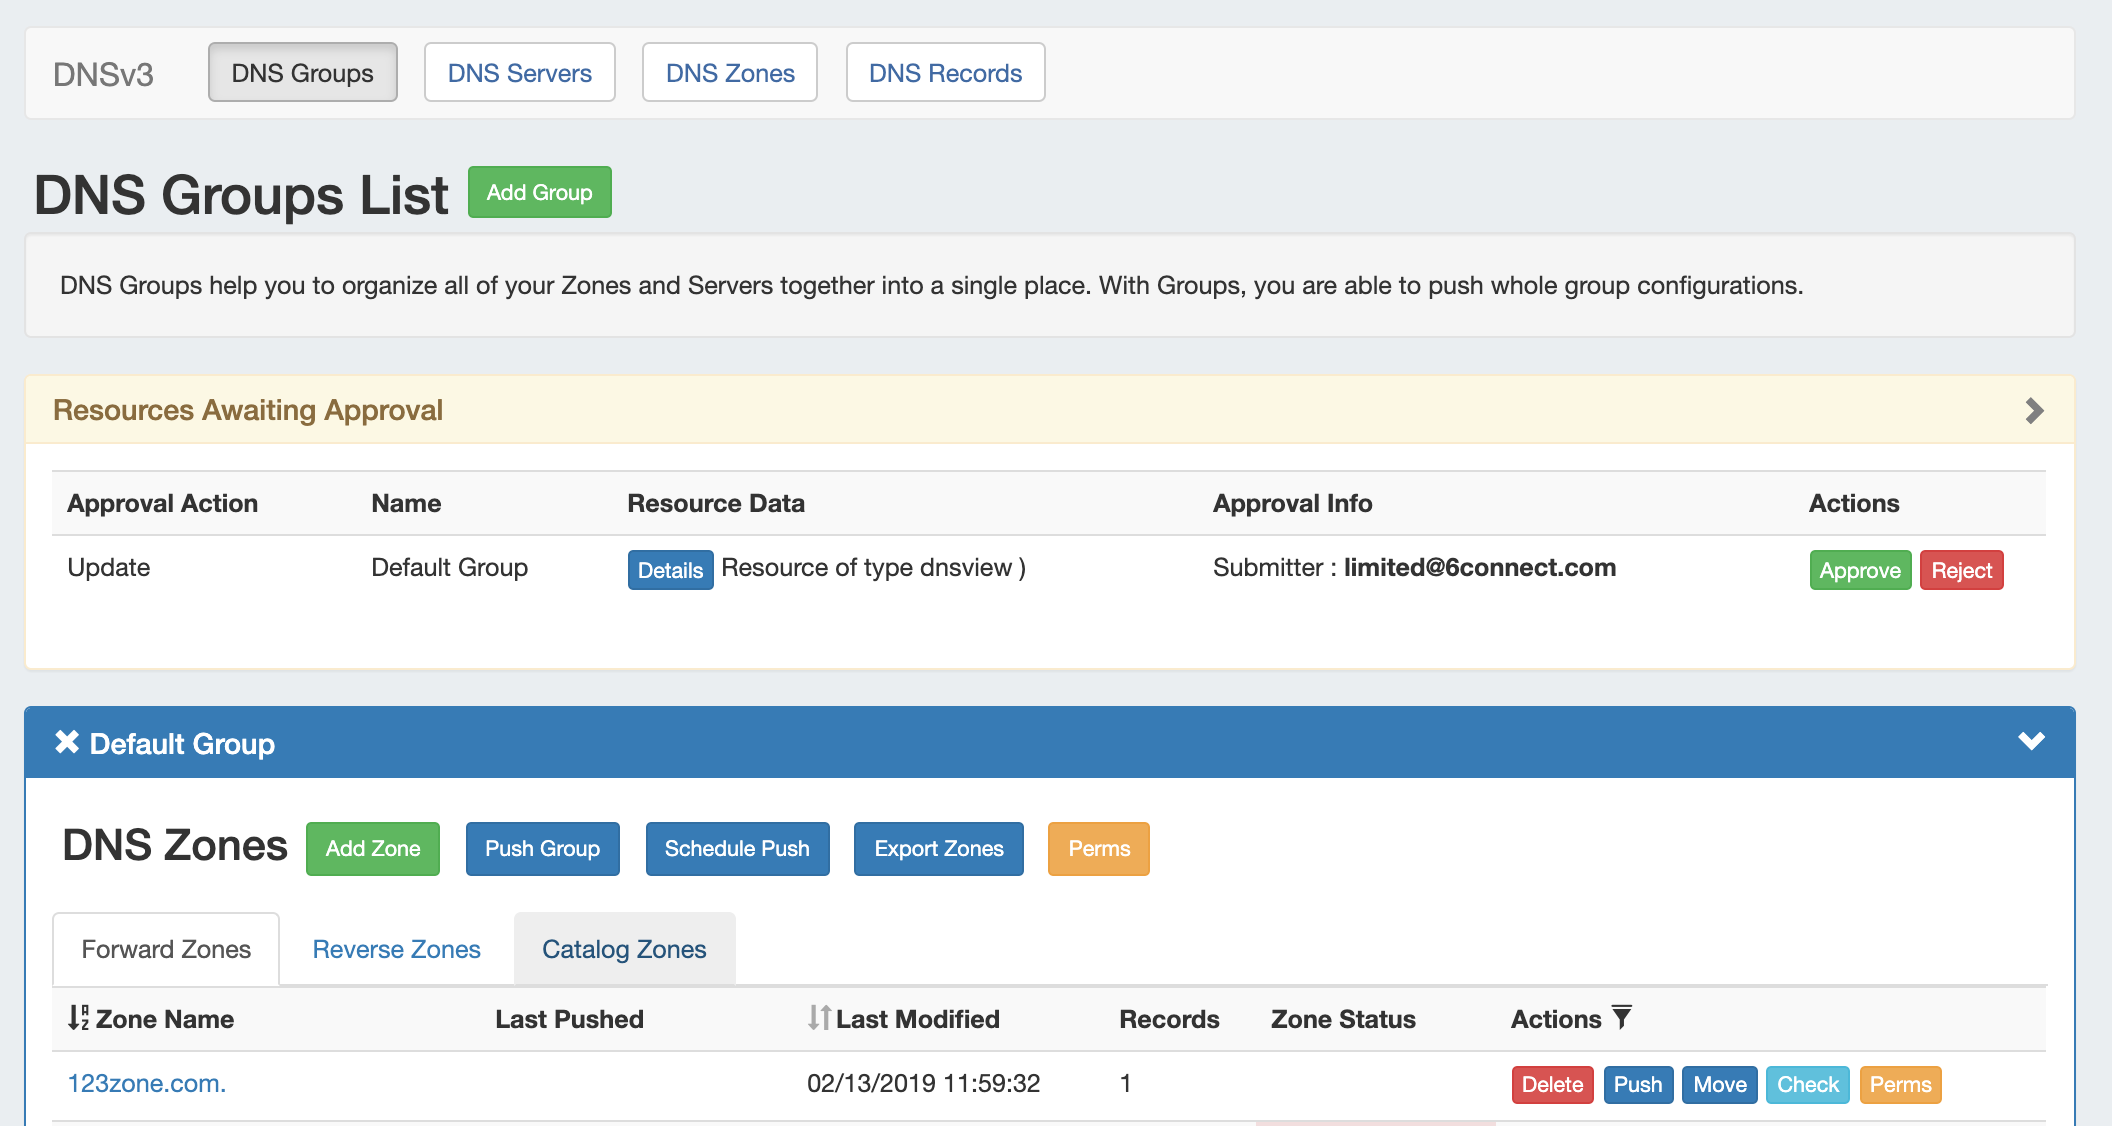Expand the Resources Awaiting Approval chevron
The image size is (2112, 1126).
2034,410
